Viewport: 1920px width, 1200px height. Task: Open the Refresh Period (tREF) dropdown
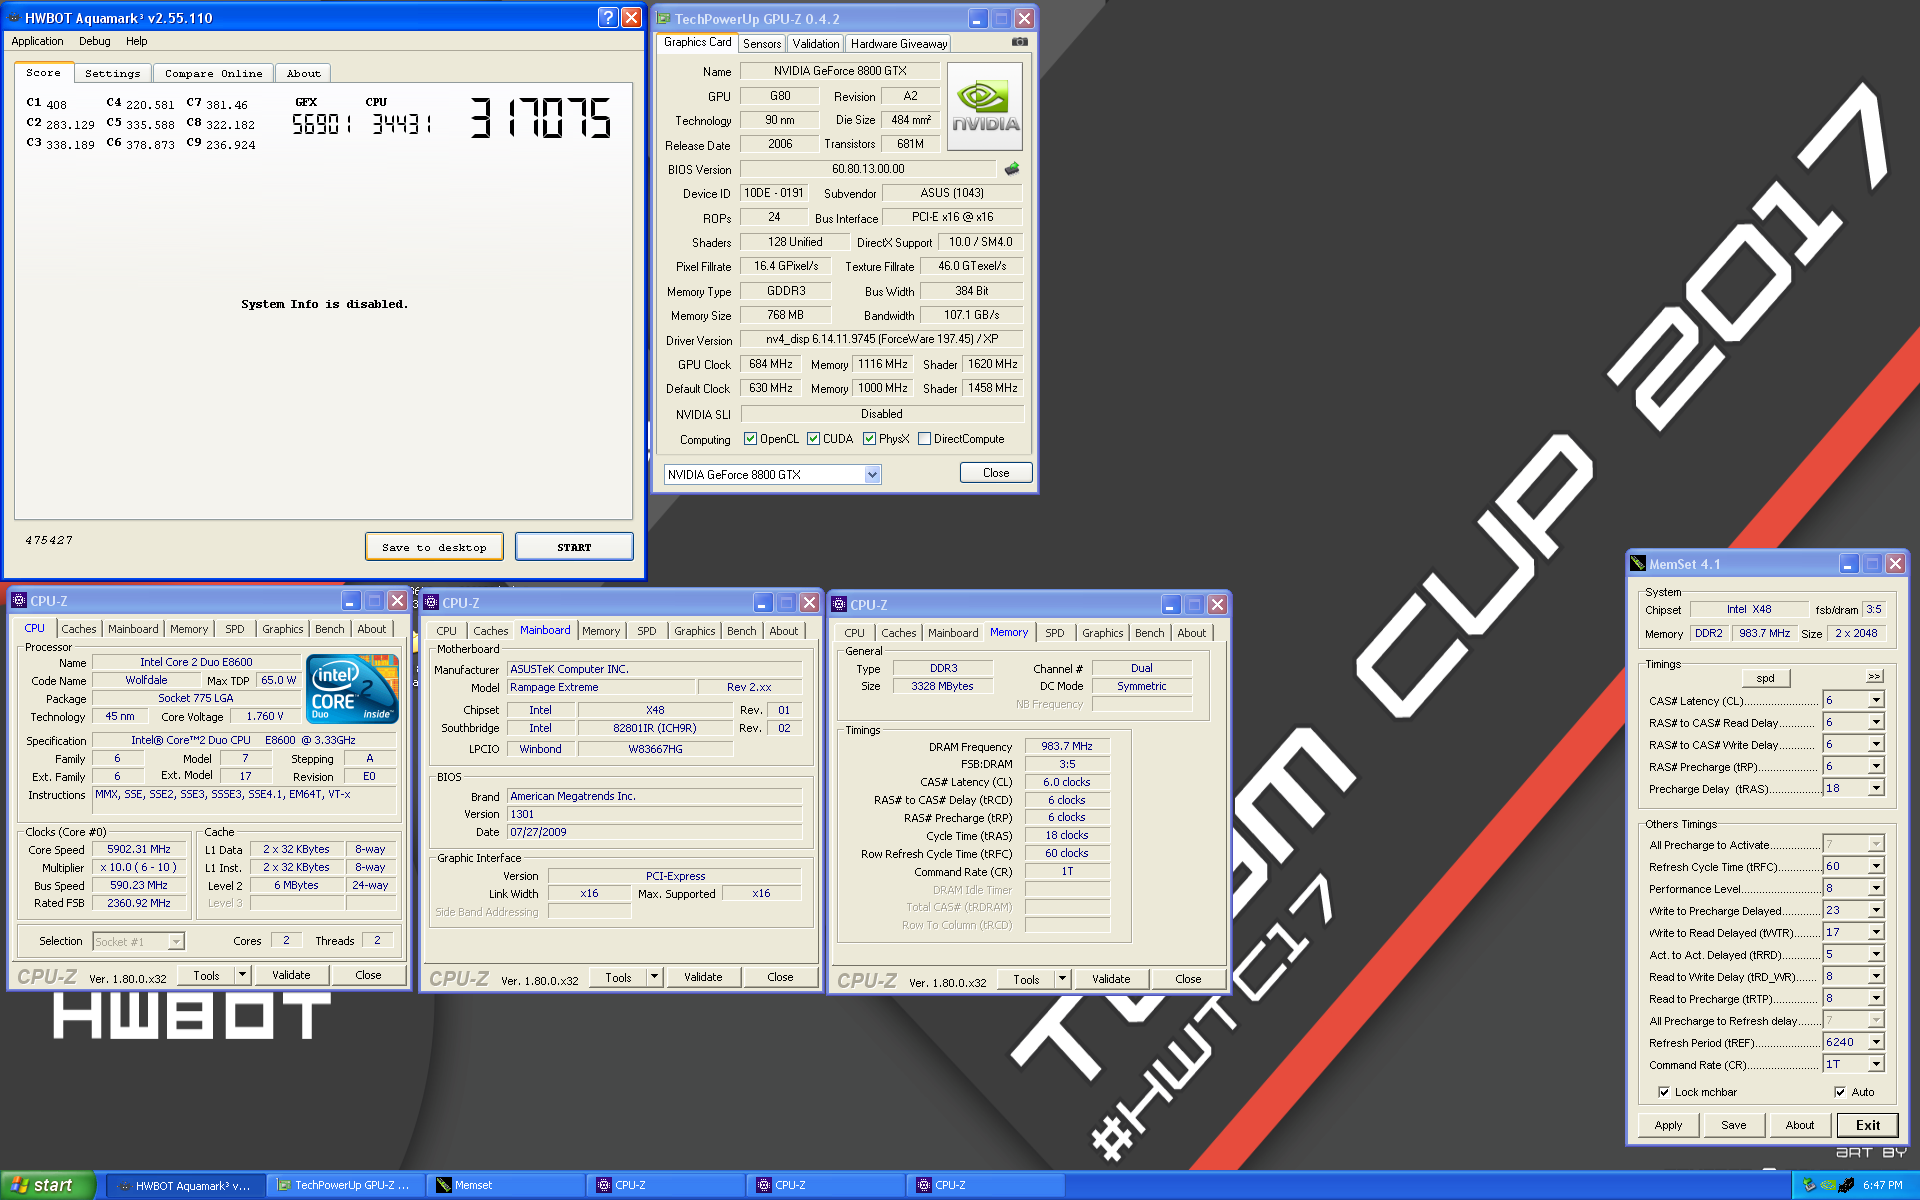click(x=1876, y=1042)
